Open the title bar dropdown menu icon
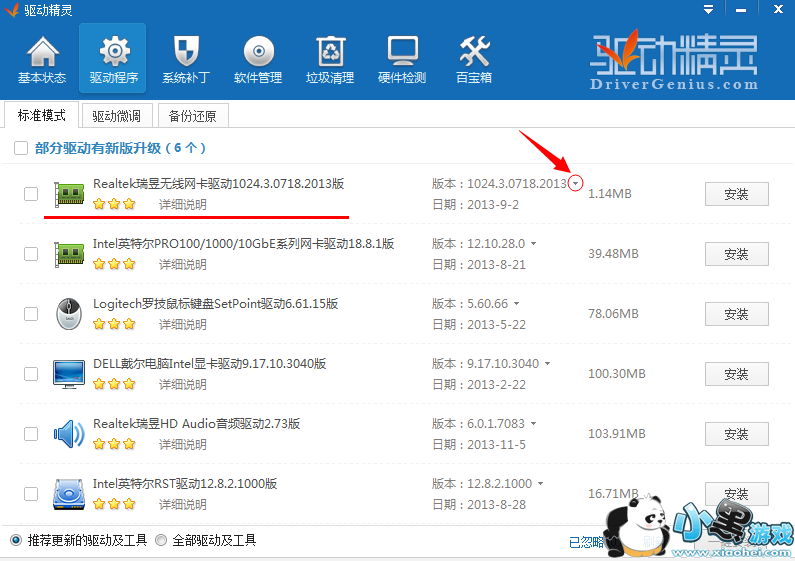Viewport: 795px width, 561px height. [x=708, y=9]
